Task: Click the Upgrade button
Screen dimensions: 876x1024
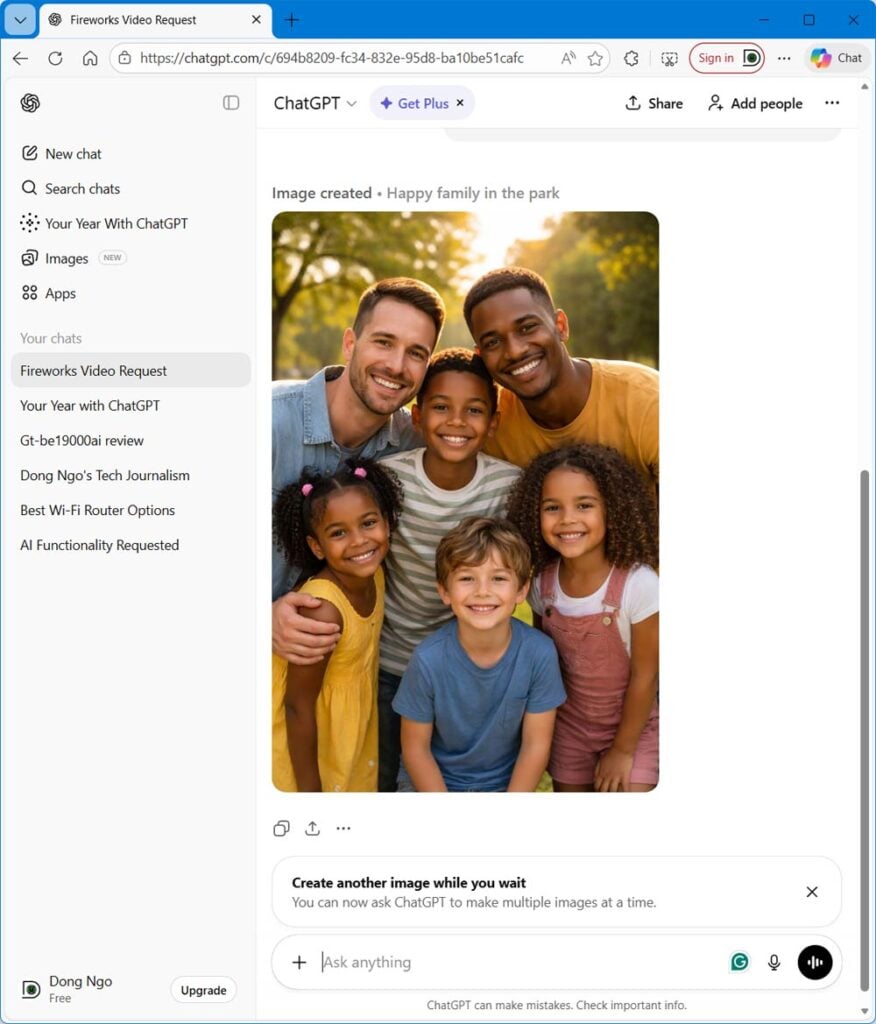Action: 203,990
